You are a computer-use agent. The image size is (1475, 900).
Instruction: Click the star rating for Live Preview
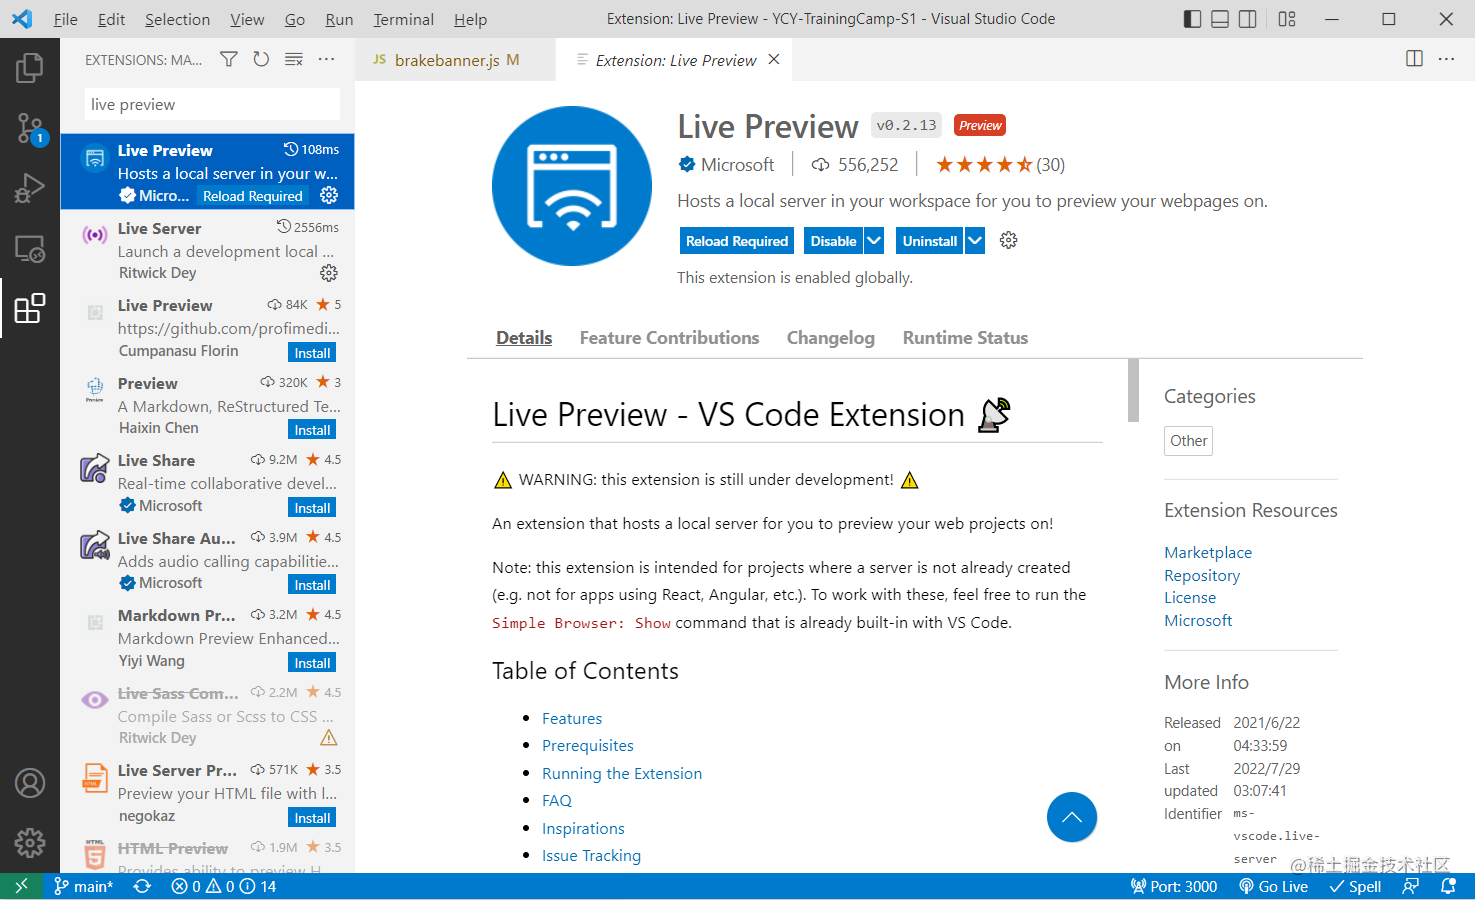click(1000, 165)
